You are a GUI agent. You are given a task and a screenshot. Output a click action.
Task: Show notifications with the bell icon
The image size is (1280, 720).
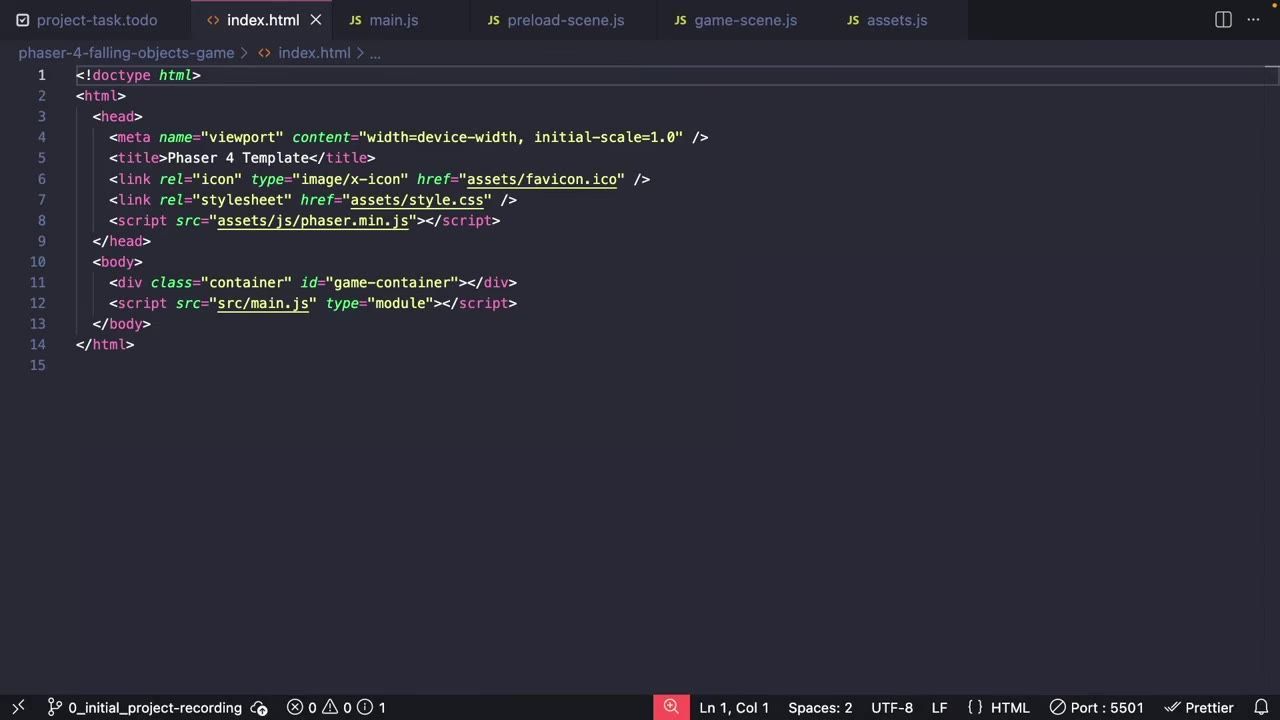(1261, 707)
